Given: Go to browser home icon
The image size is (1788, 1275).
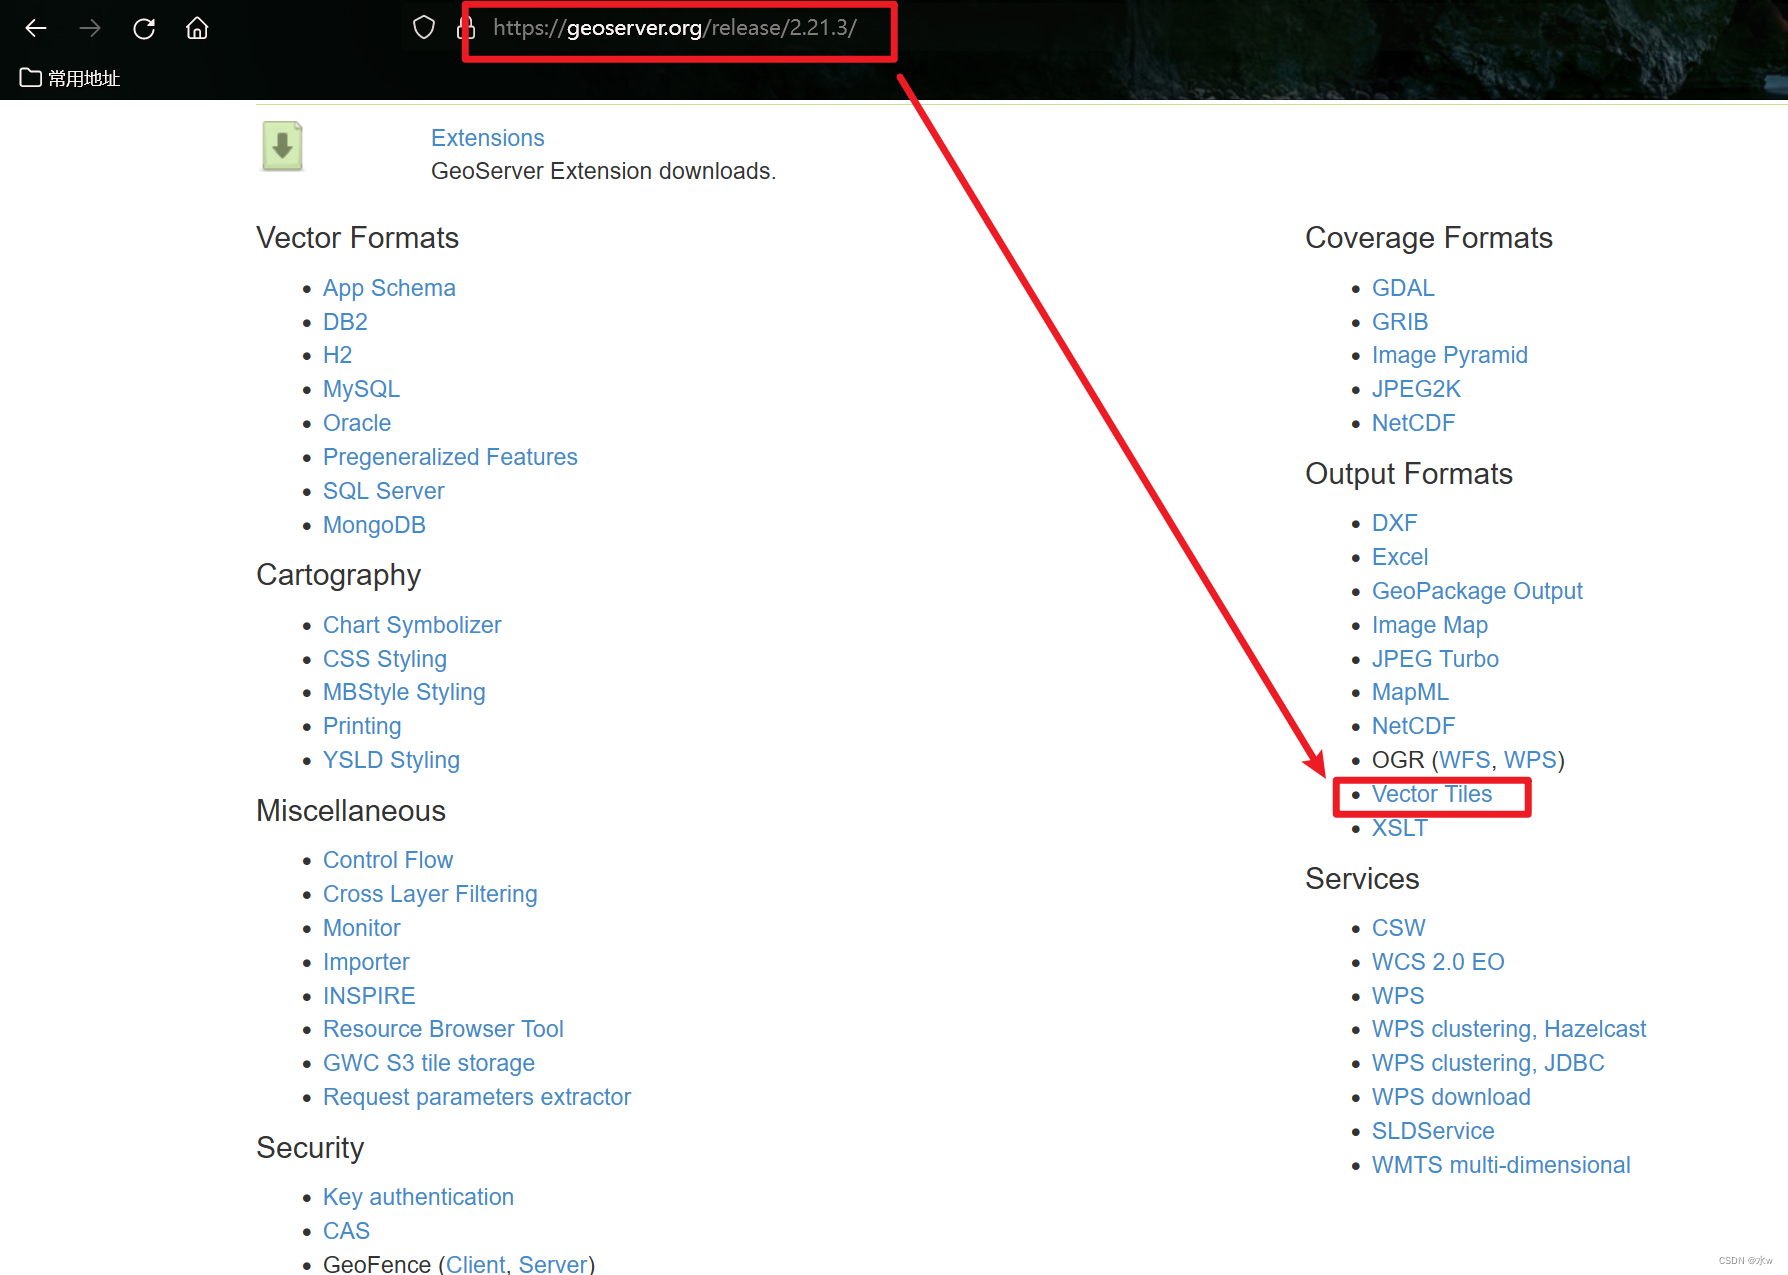Looking at the screenshot, I should pyautogui.click(x=197, y=28).
